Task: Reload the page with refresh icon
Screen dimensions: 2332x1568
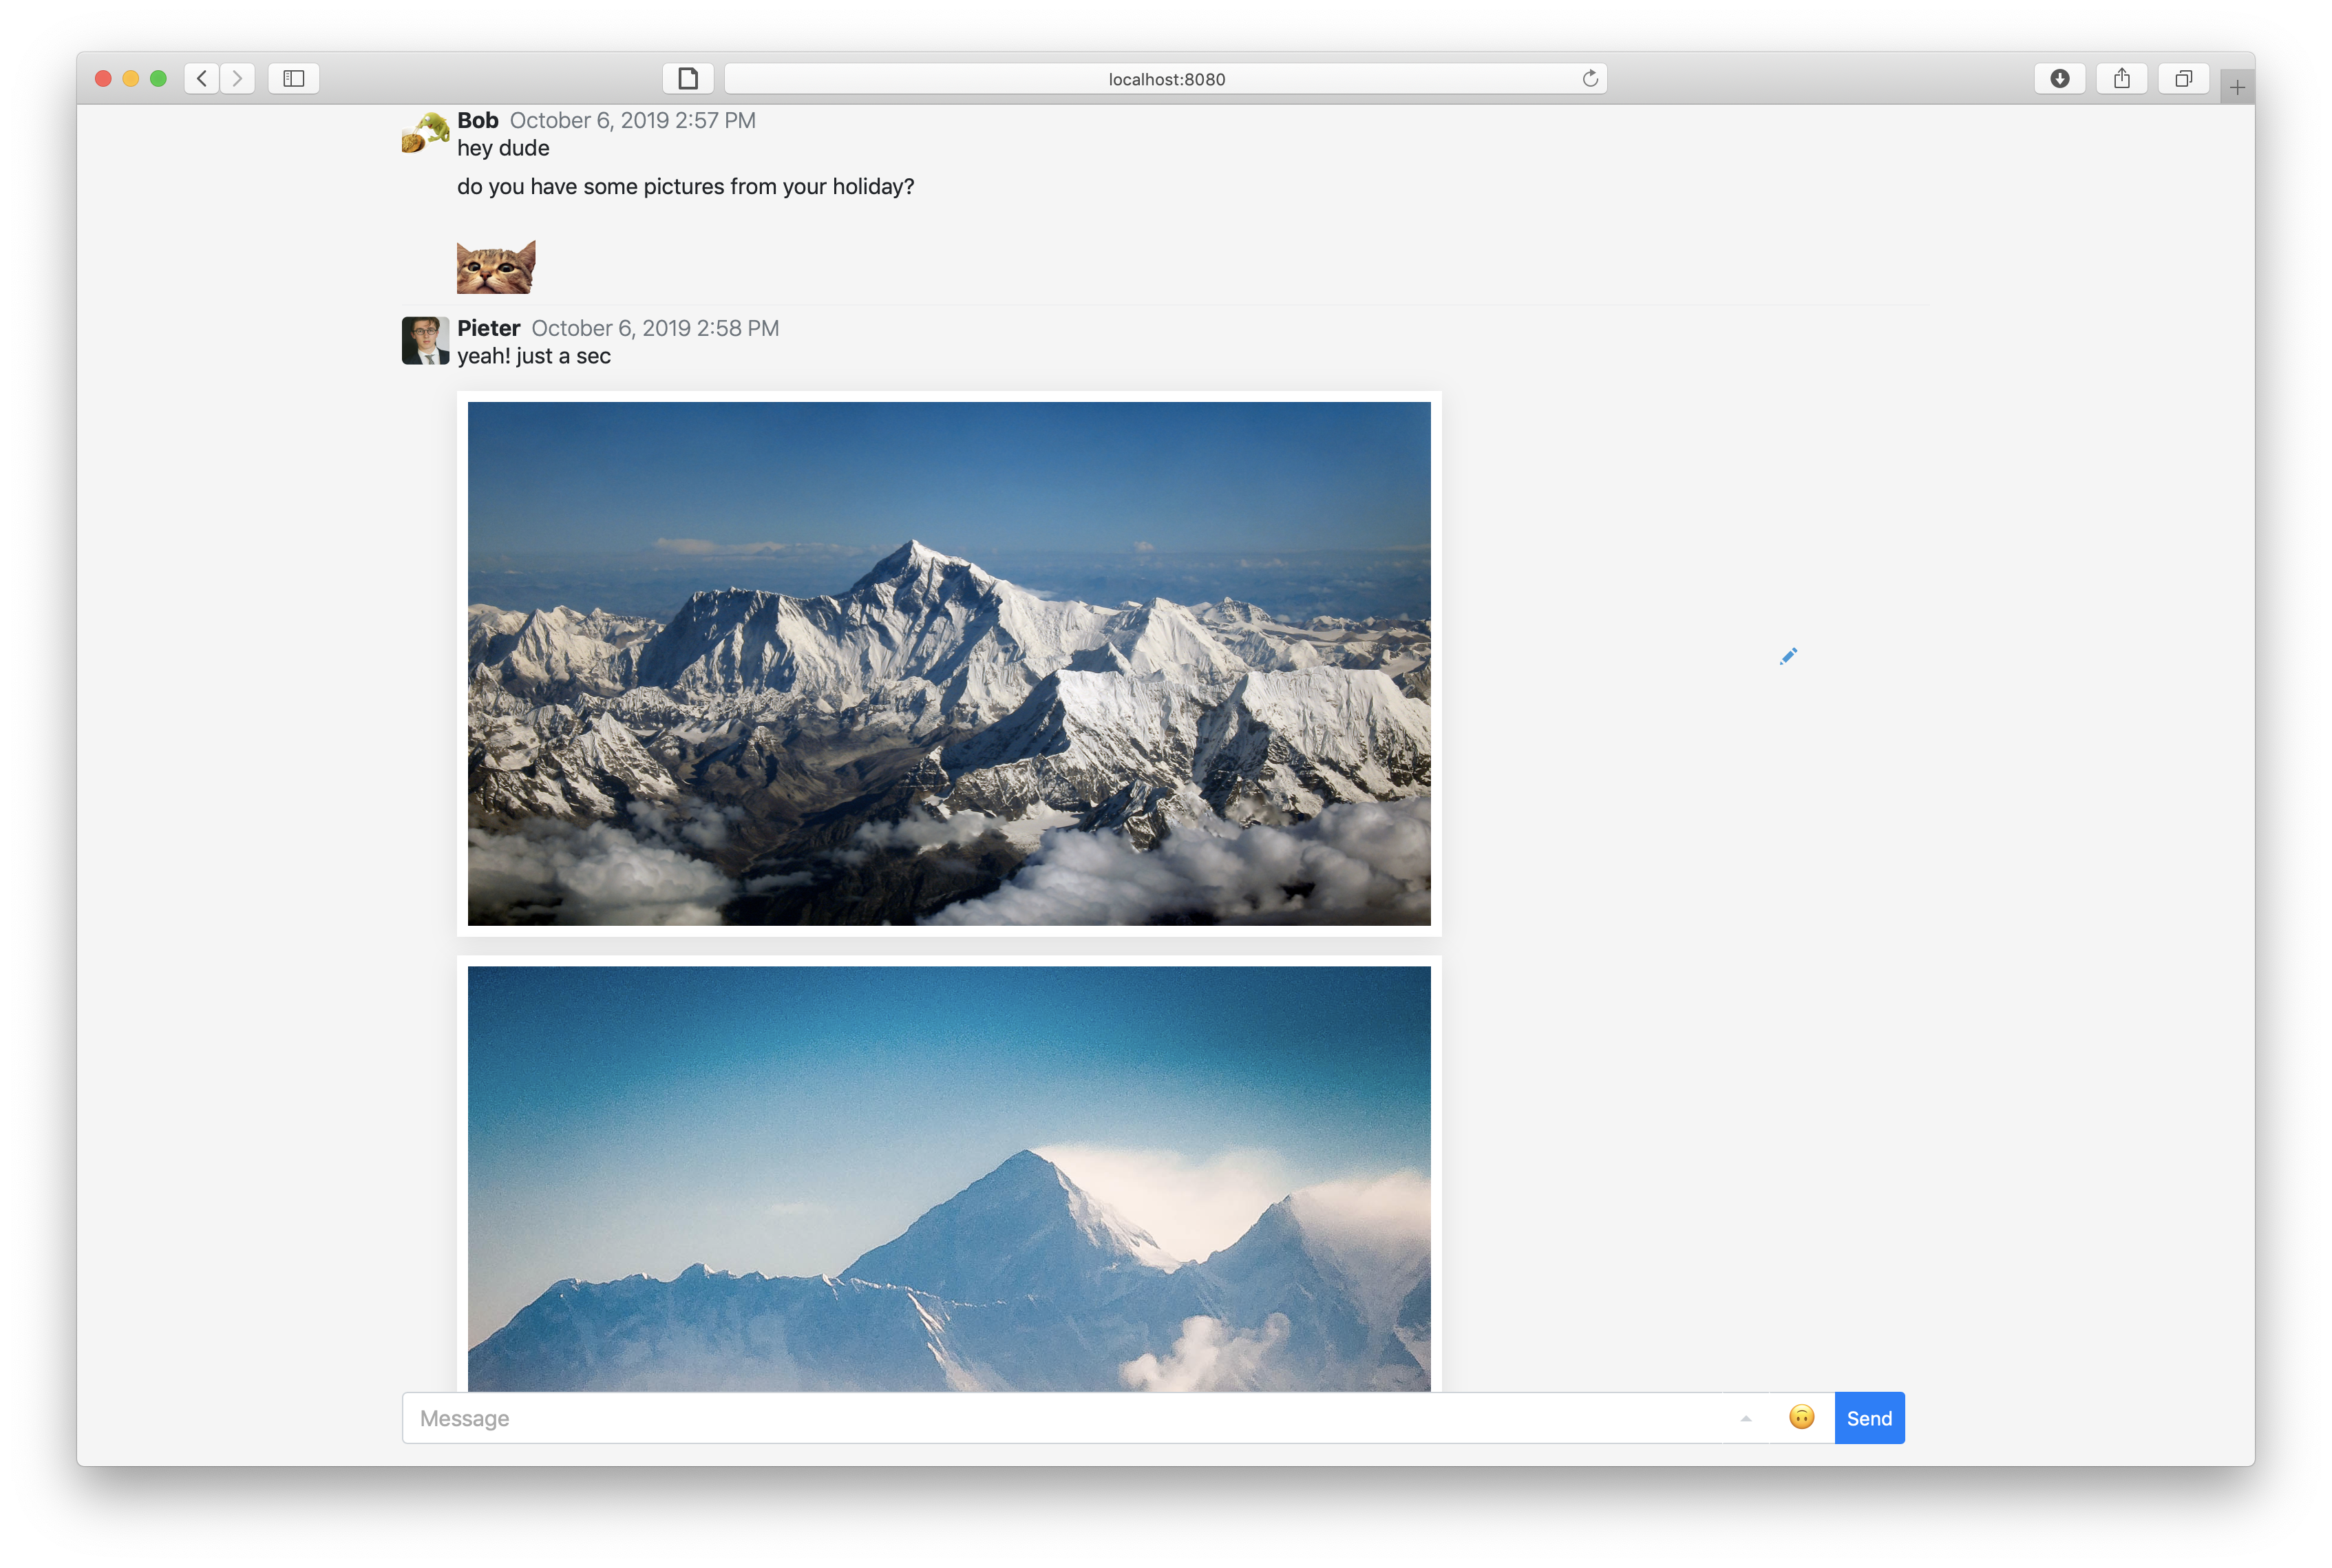Action: click(1589, 78)
